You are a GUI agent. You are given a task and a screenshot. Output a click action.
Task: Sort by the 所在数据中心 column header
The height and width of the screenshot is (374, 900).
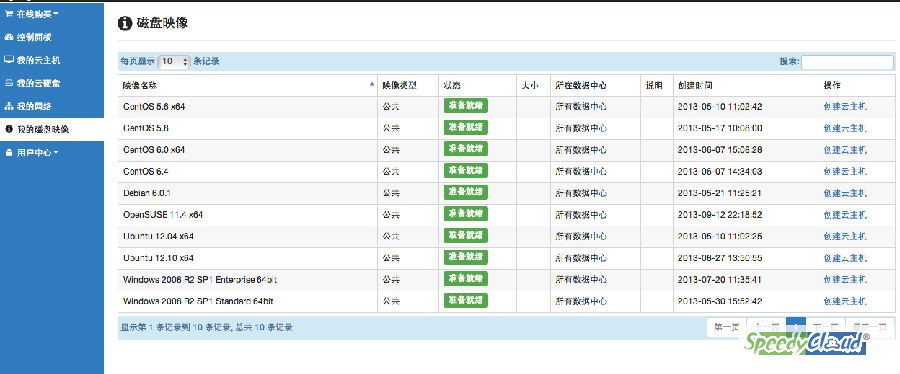[x=596, y=85]
